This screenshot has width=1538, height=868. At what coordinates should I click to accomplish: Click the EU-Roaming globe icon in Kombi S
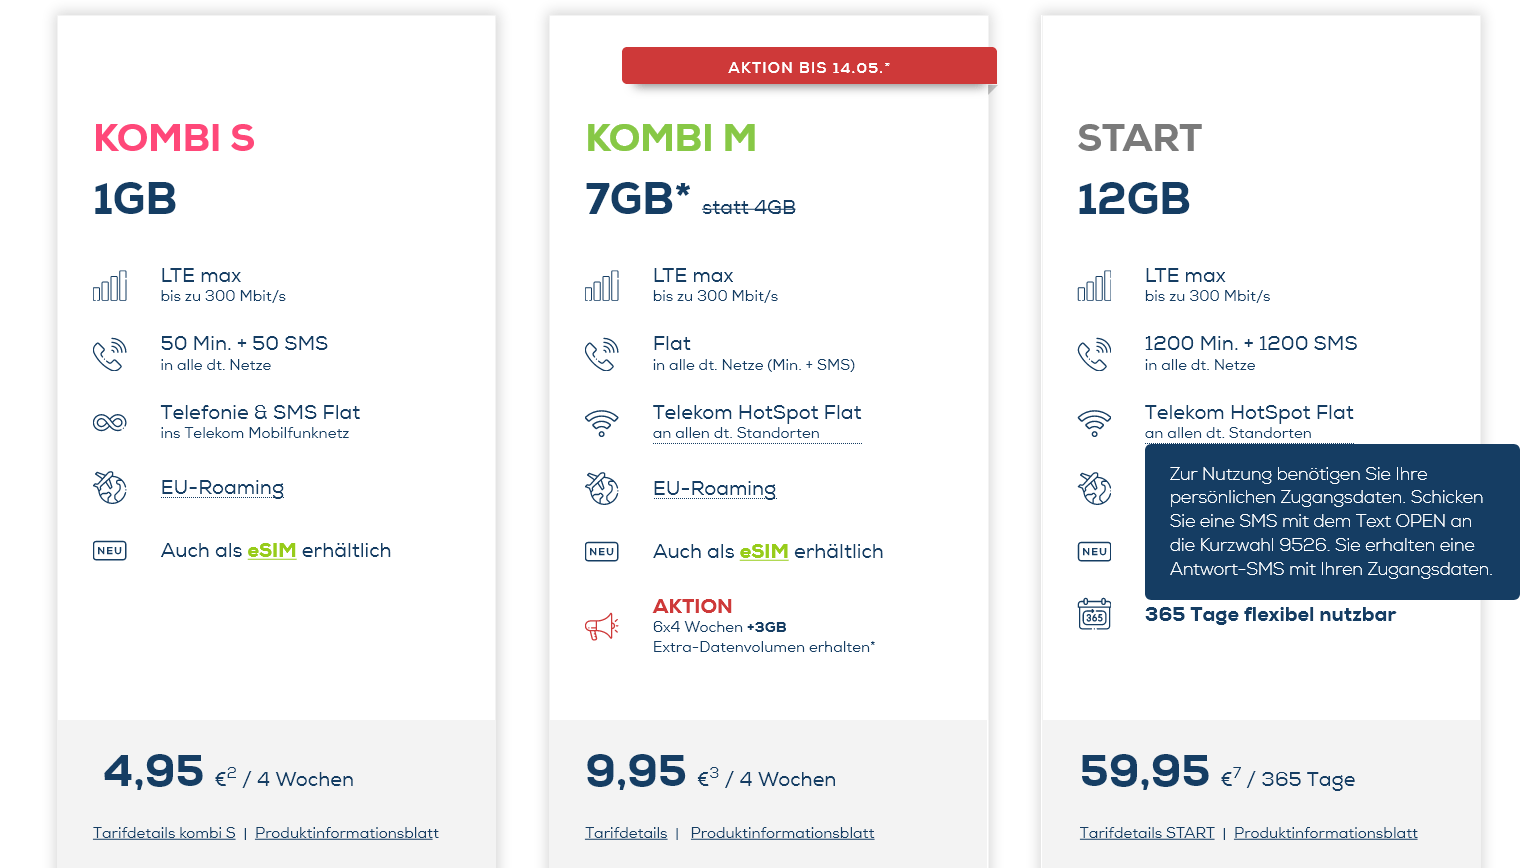(110, 488)
